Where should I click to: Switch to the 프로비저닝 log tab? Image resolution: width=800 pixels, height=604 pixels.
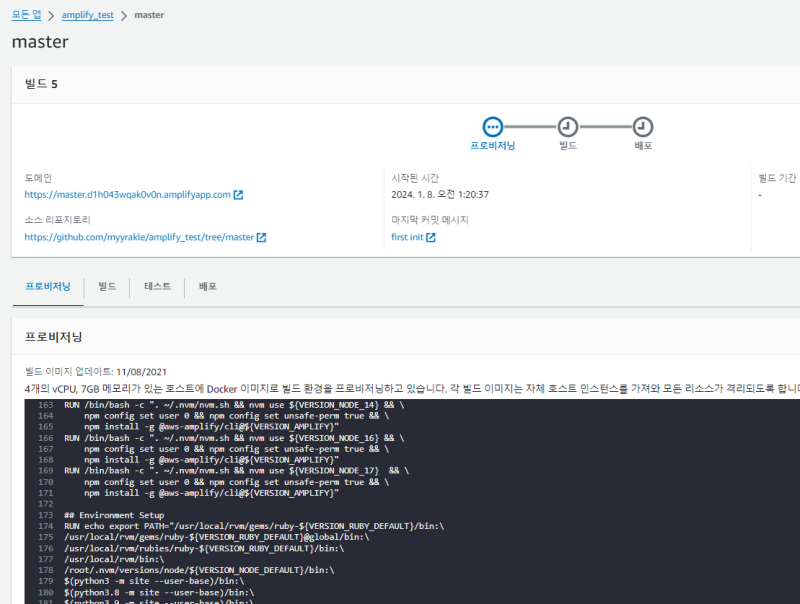click(47, 287)
